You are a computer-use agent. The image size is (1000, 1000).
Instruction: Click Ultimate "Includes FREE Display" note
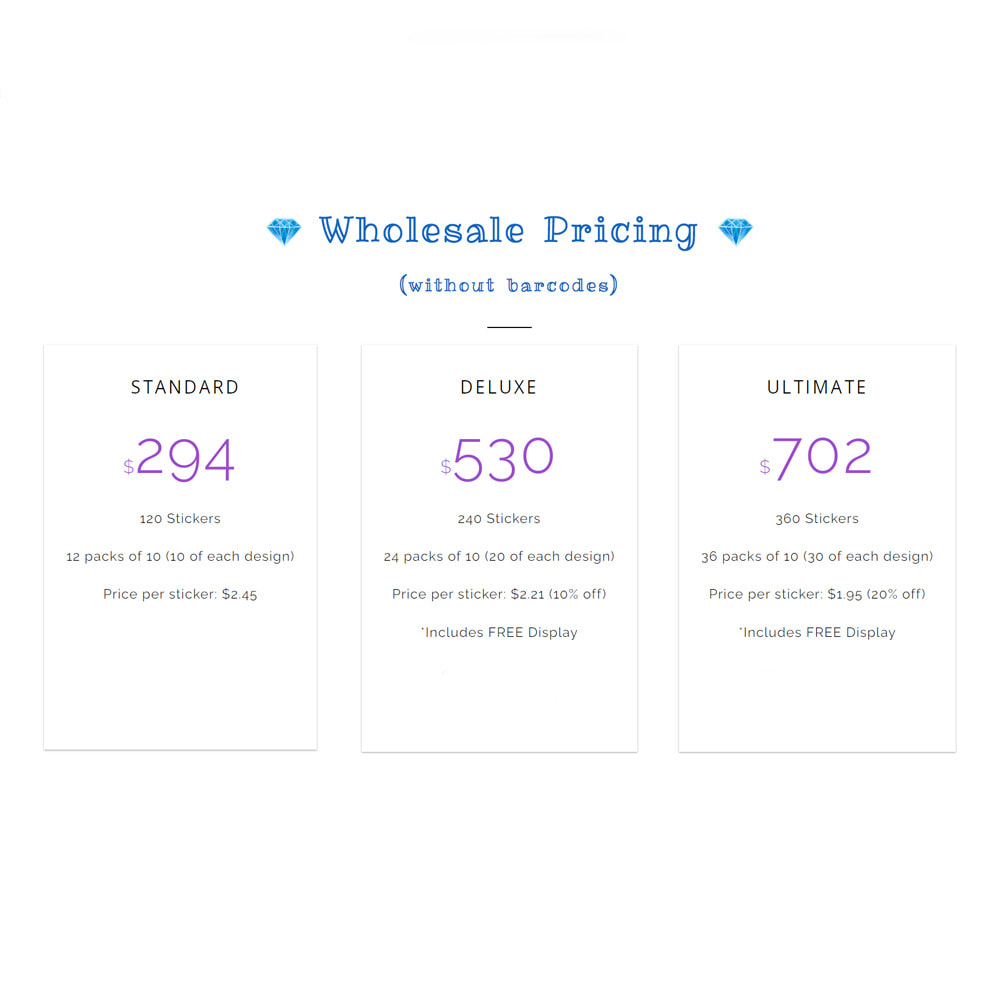coord(817,632)
